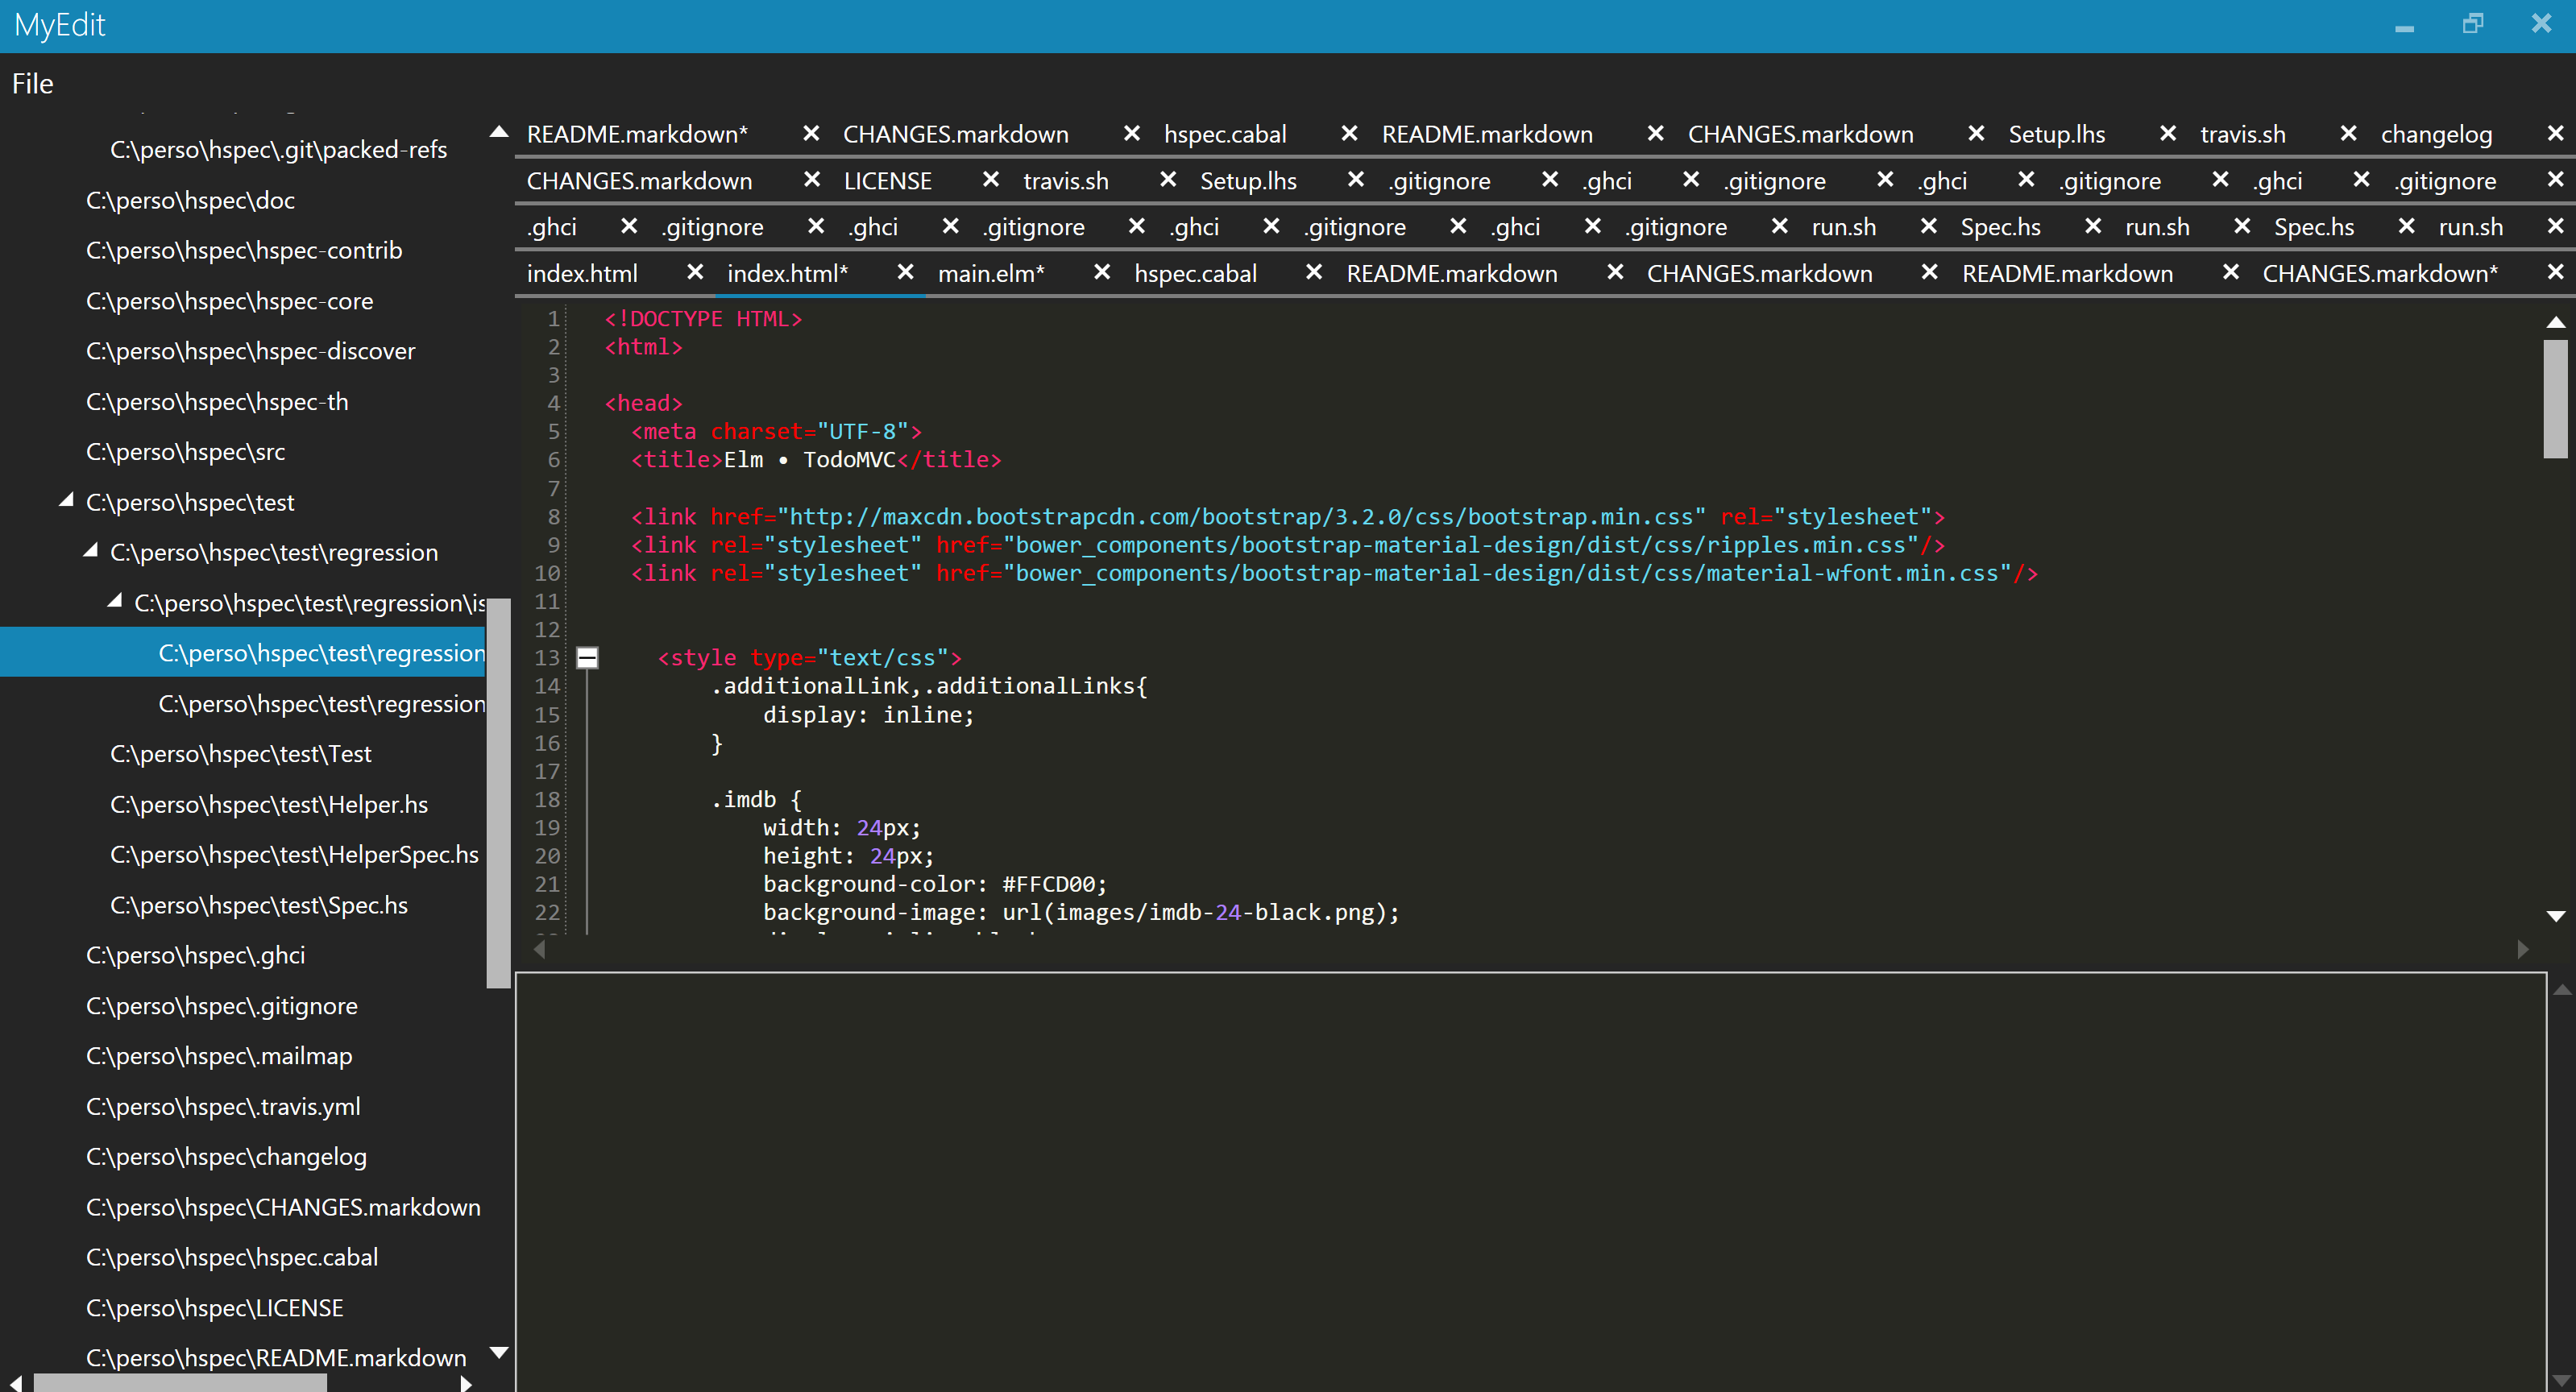
Task: Click the file tree scroll-down arrow
Action: click(499, 1352)
